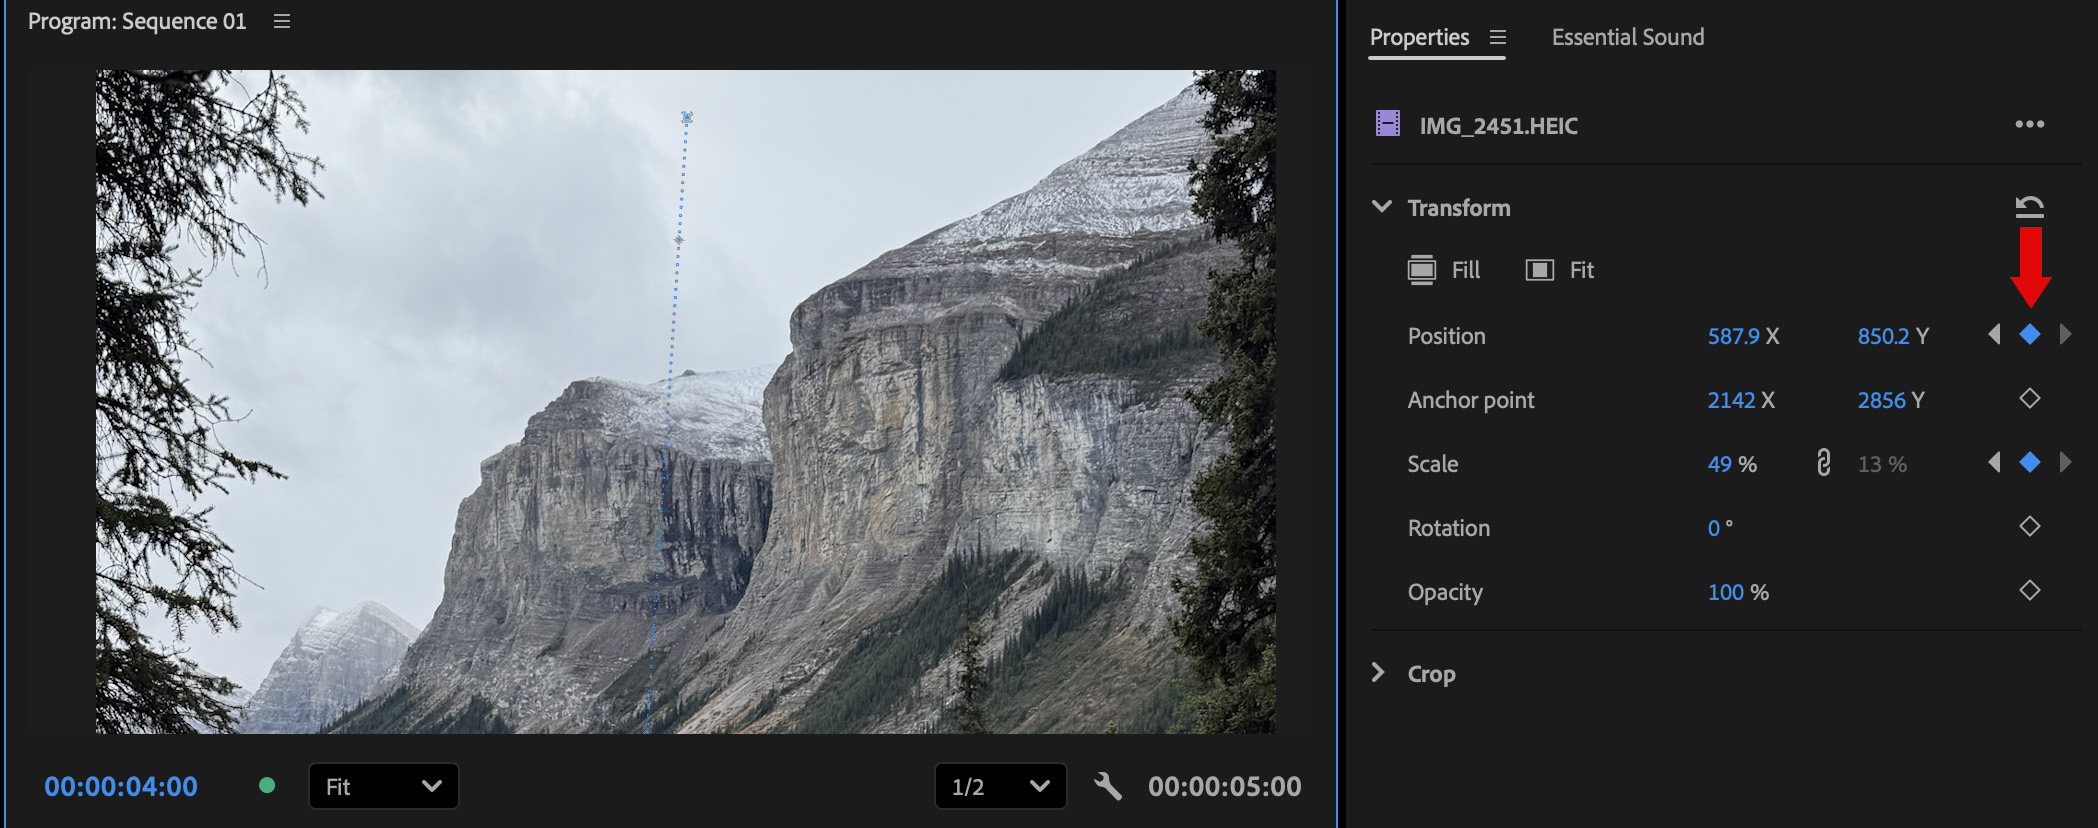Enable the Rotation keyframe diamond
Screen dimensions: 2098x828
point(2029,527)
